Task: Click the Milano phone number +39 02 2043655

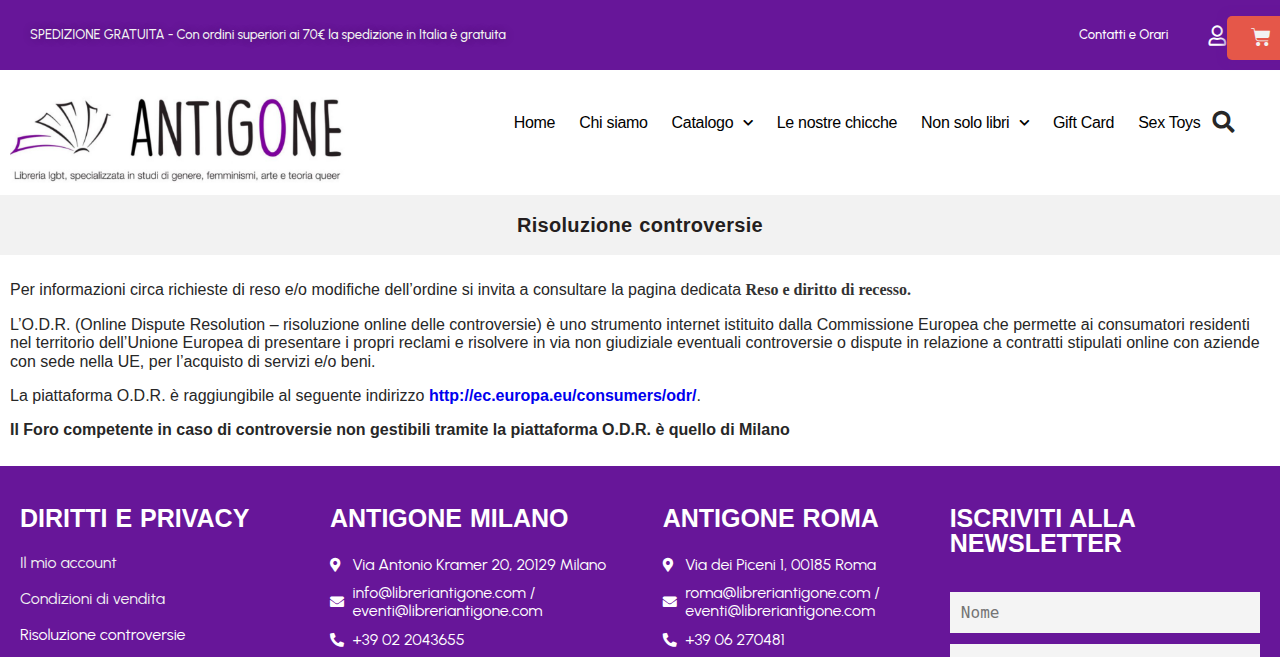Action: pyautogui.click(x=408, y=640)
